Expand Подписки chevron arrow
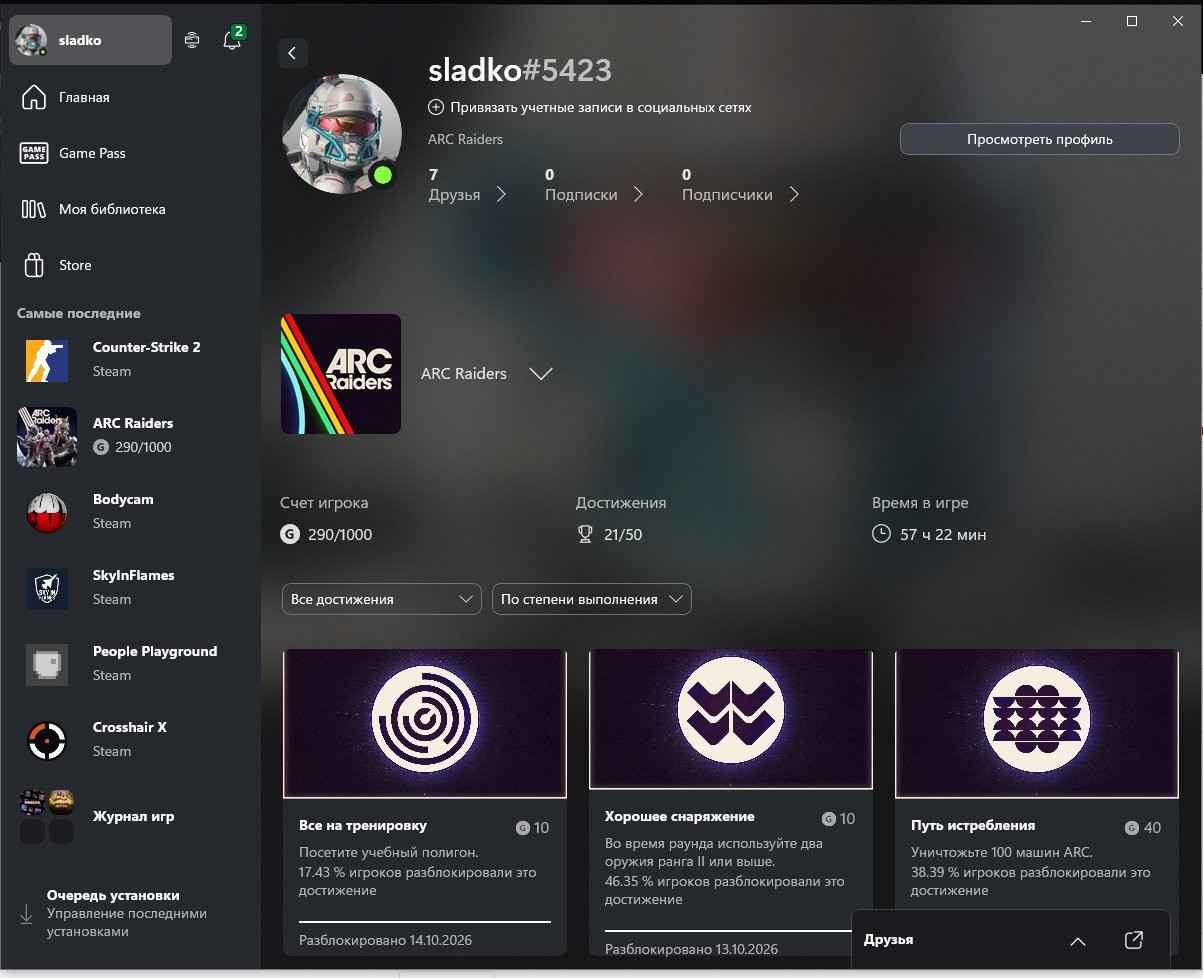 (638, 194)
